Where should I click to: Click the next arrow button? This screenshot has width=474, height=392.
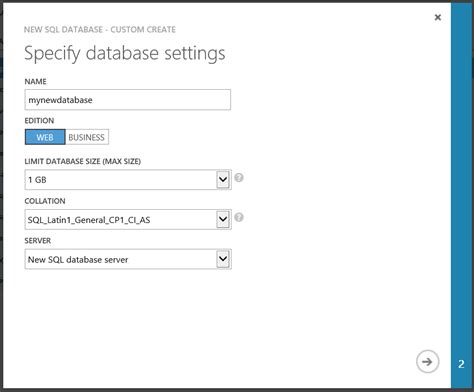[x=427, y=362]
